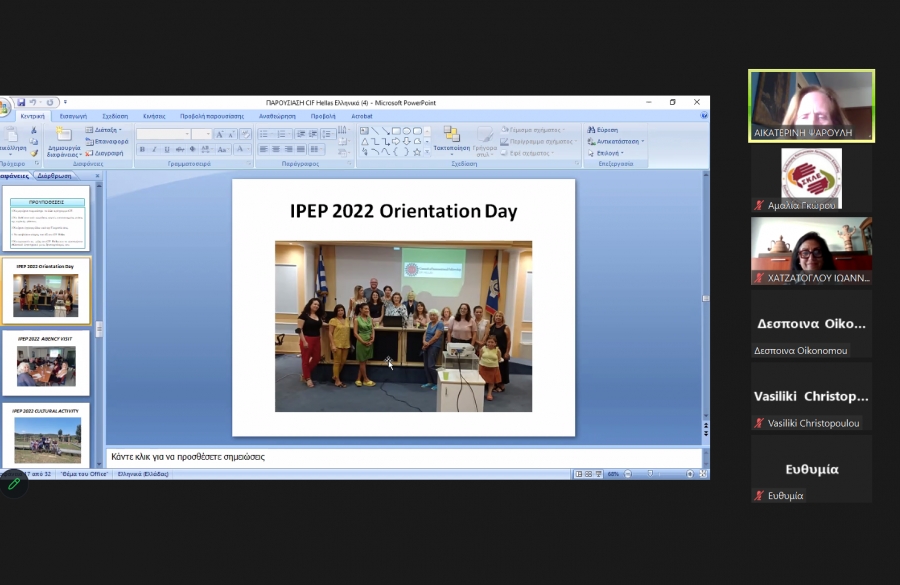Click the Redo icon in quick access toolbar

pos(50,103)
